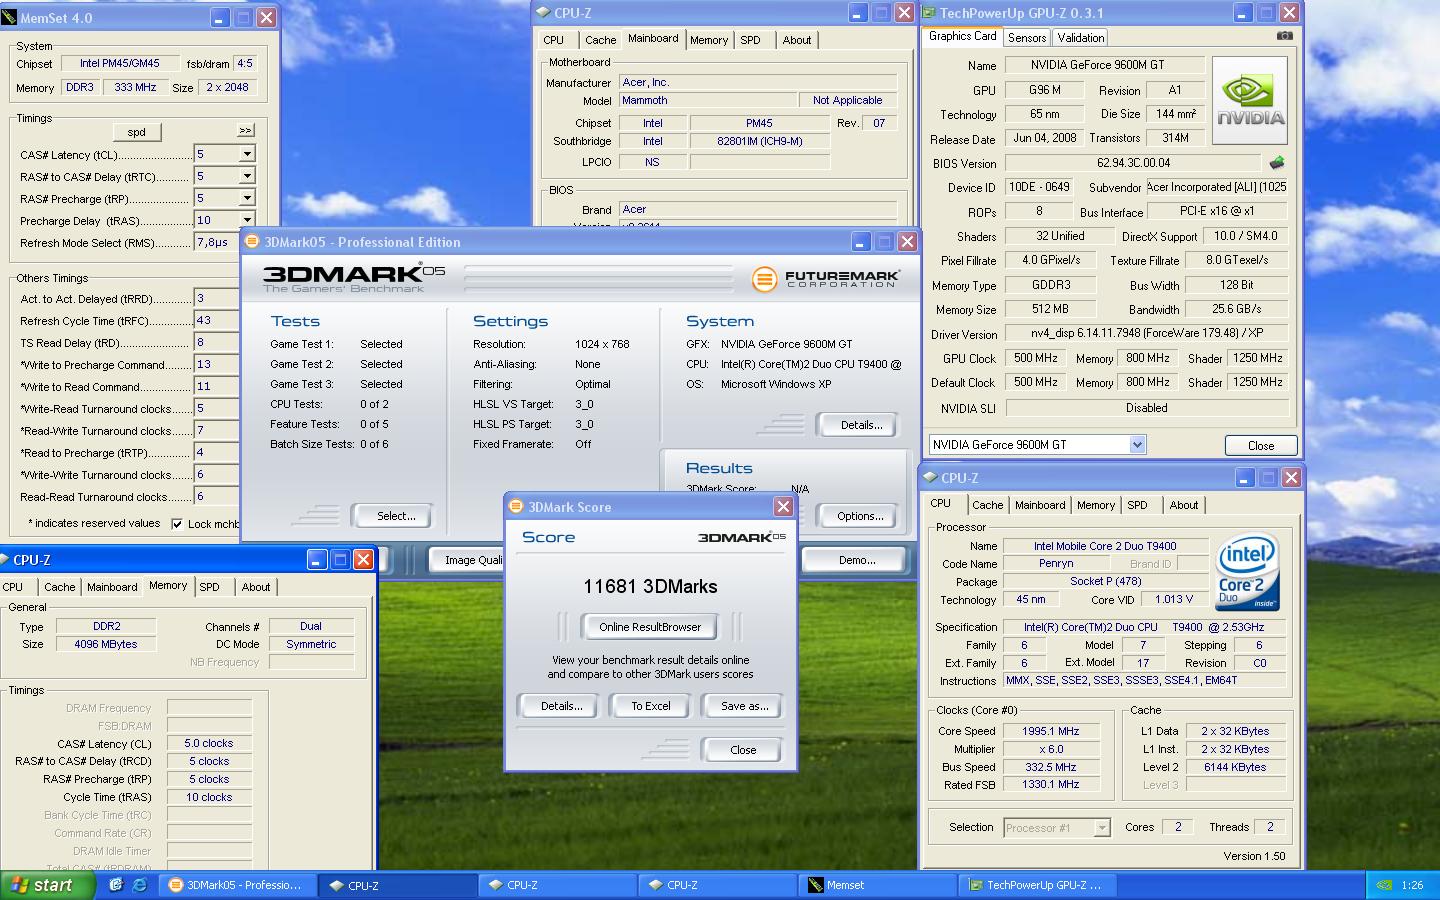Screen dimensions: 1440x900
Task: Open the Processor #1 selection dropdown in CPU-Z
Action: [x=1102, y=828]
